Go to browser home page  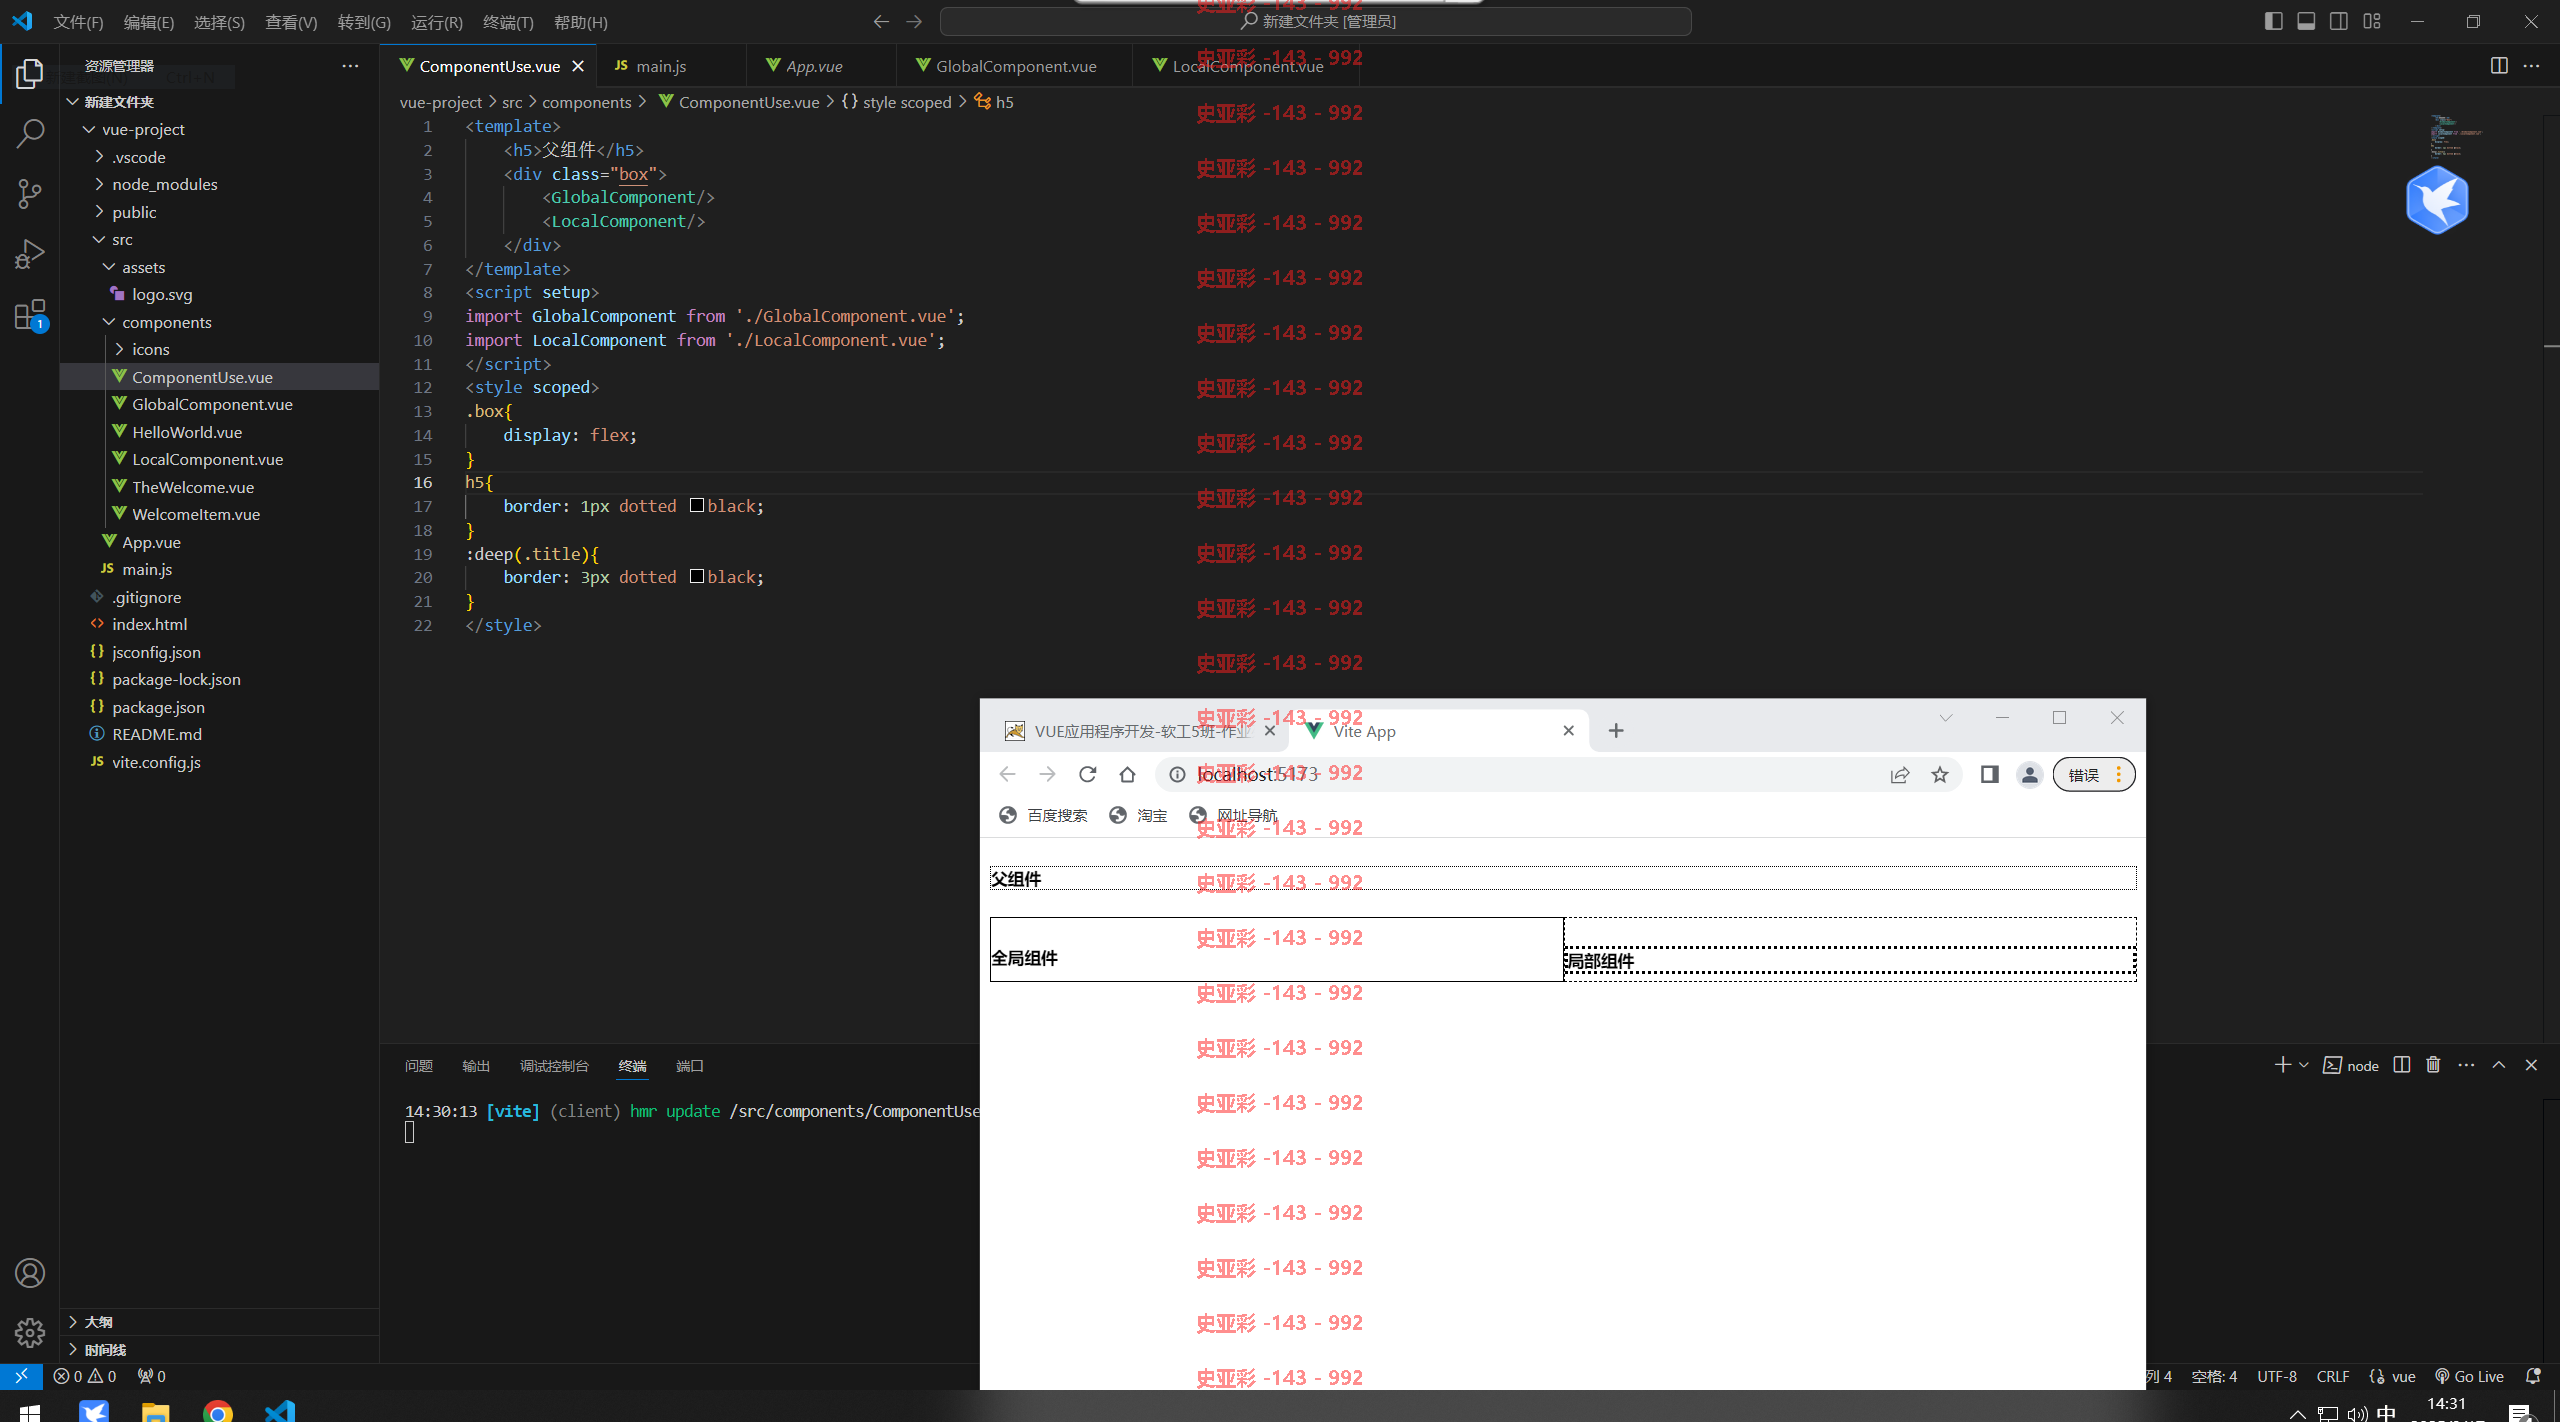[1127, 774]
